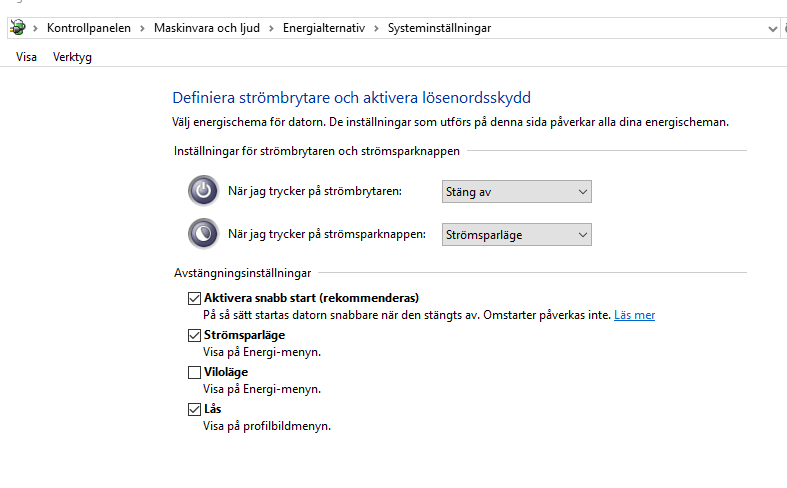Viewport: 787px width, 488px height.
Task: Expand the chevron after the address bar icon
Action: [x=36, y=28]
